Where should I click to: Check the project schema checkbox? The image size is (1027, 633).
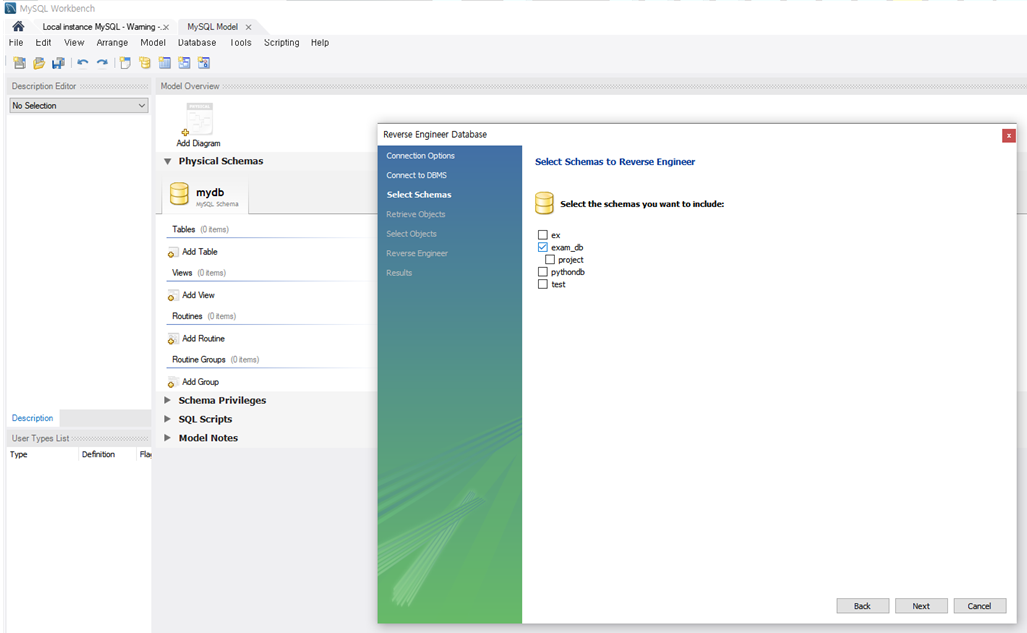(x=550, y=259)
